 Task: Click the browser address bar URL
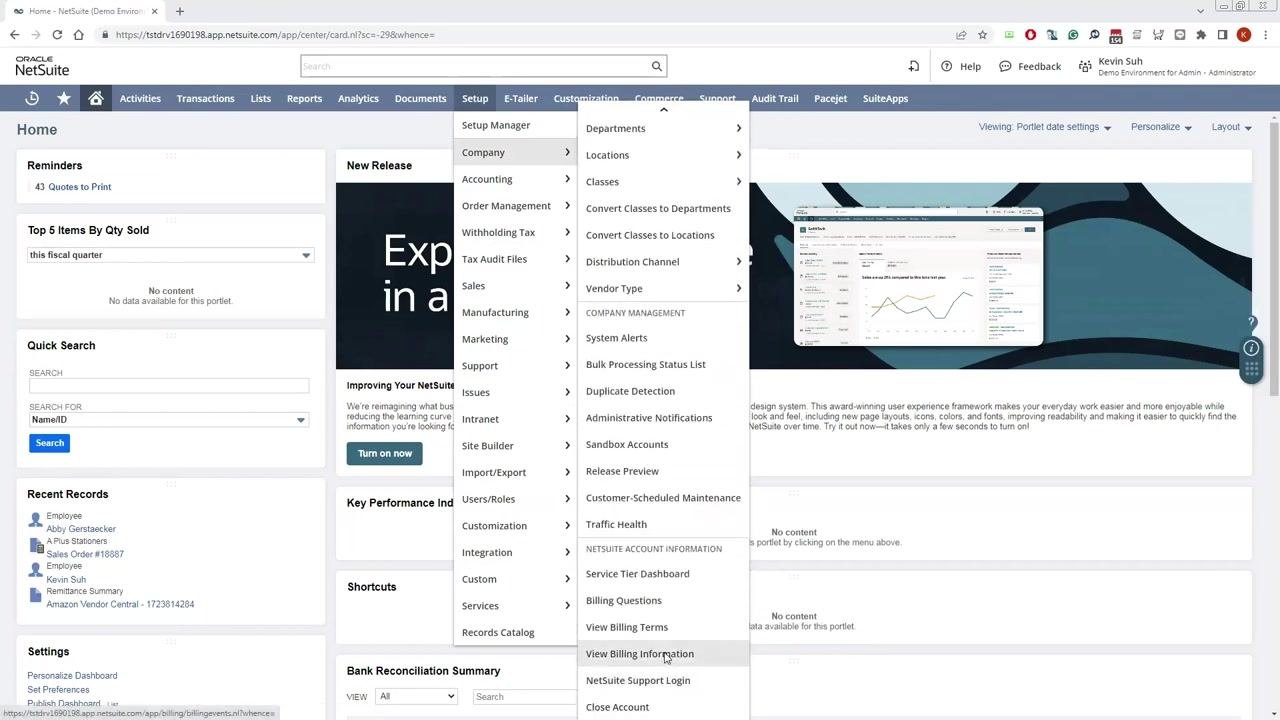click(x=275, y=35)
